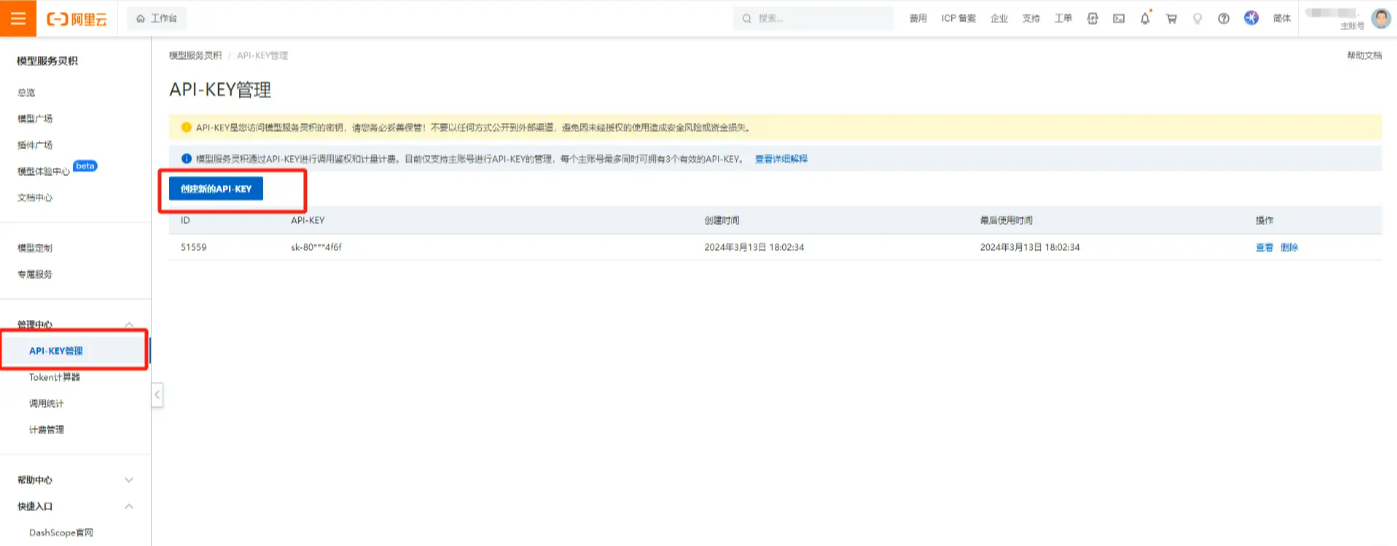The height and width of the screenshot is (546, 1397).
Task: Open the help question mark icon
Action: 1223,18
